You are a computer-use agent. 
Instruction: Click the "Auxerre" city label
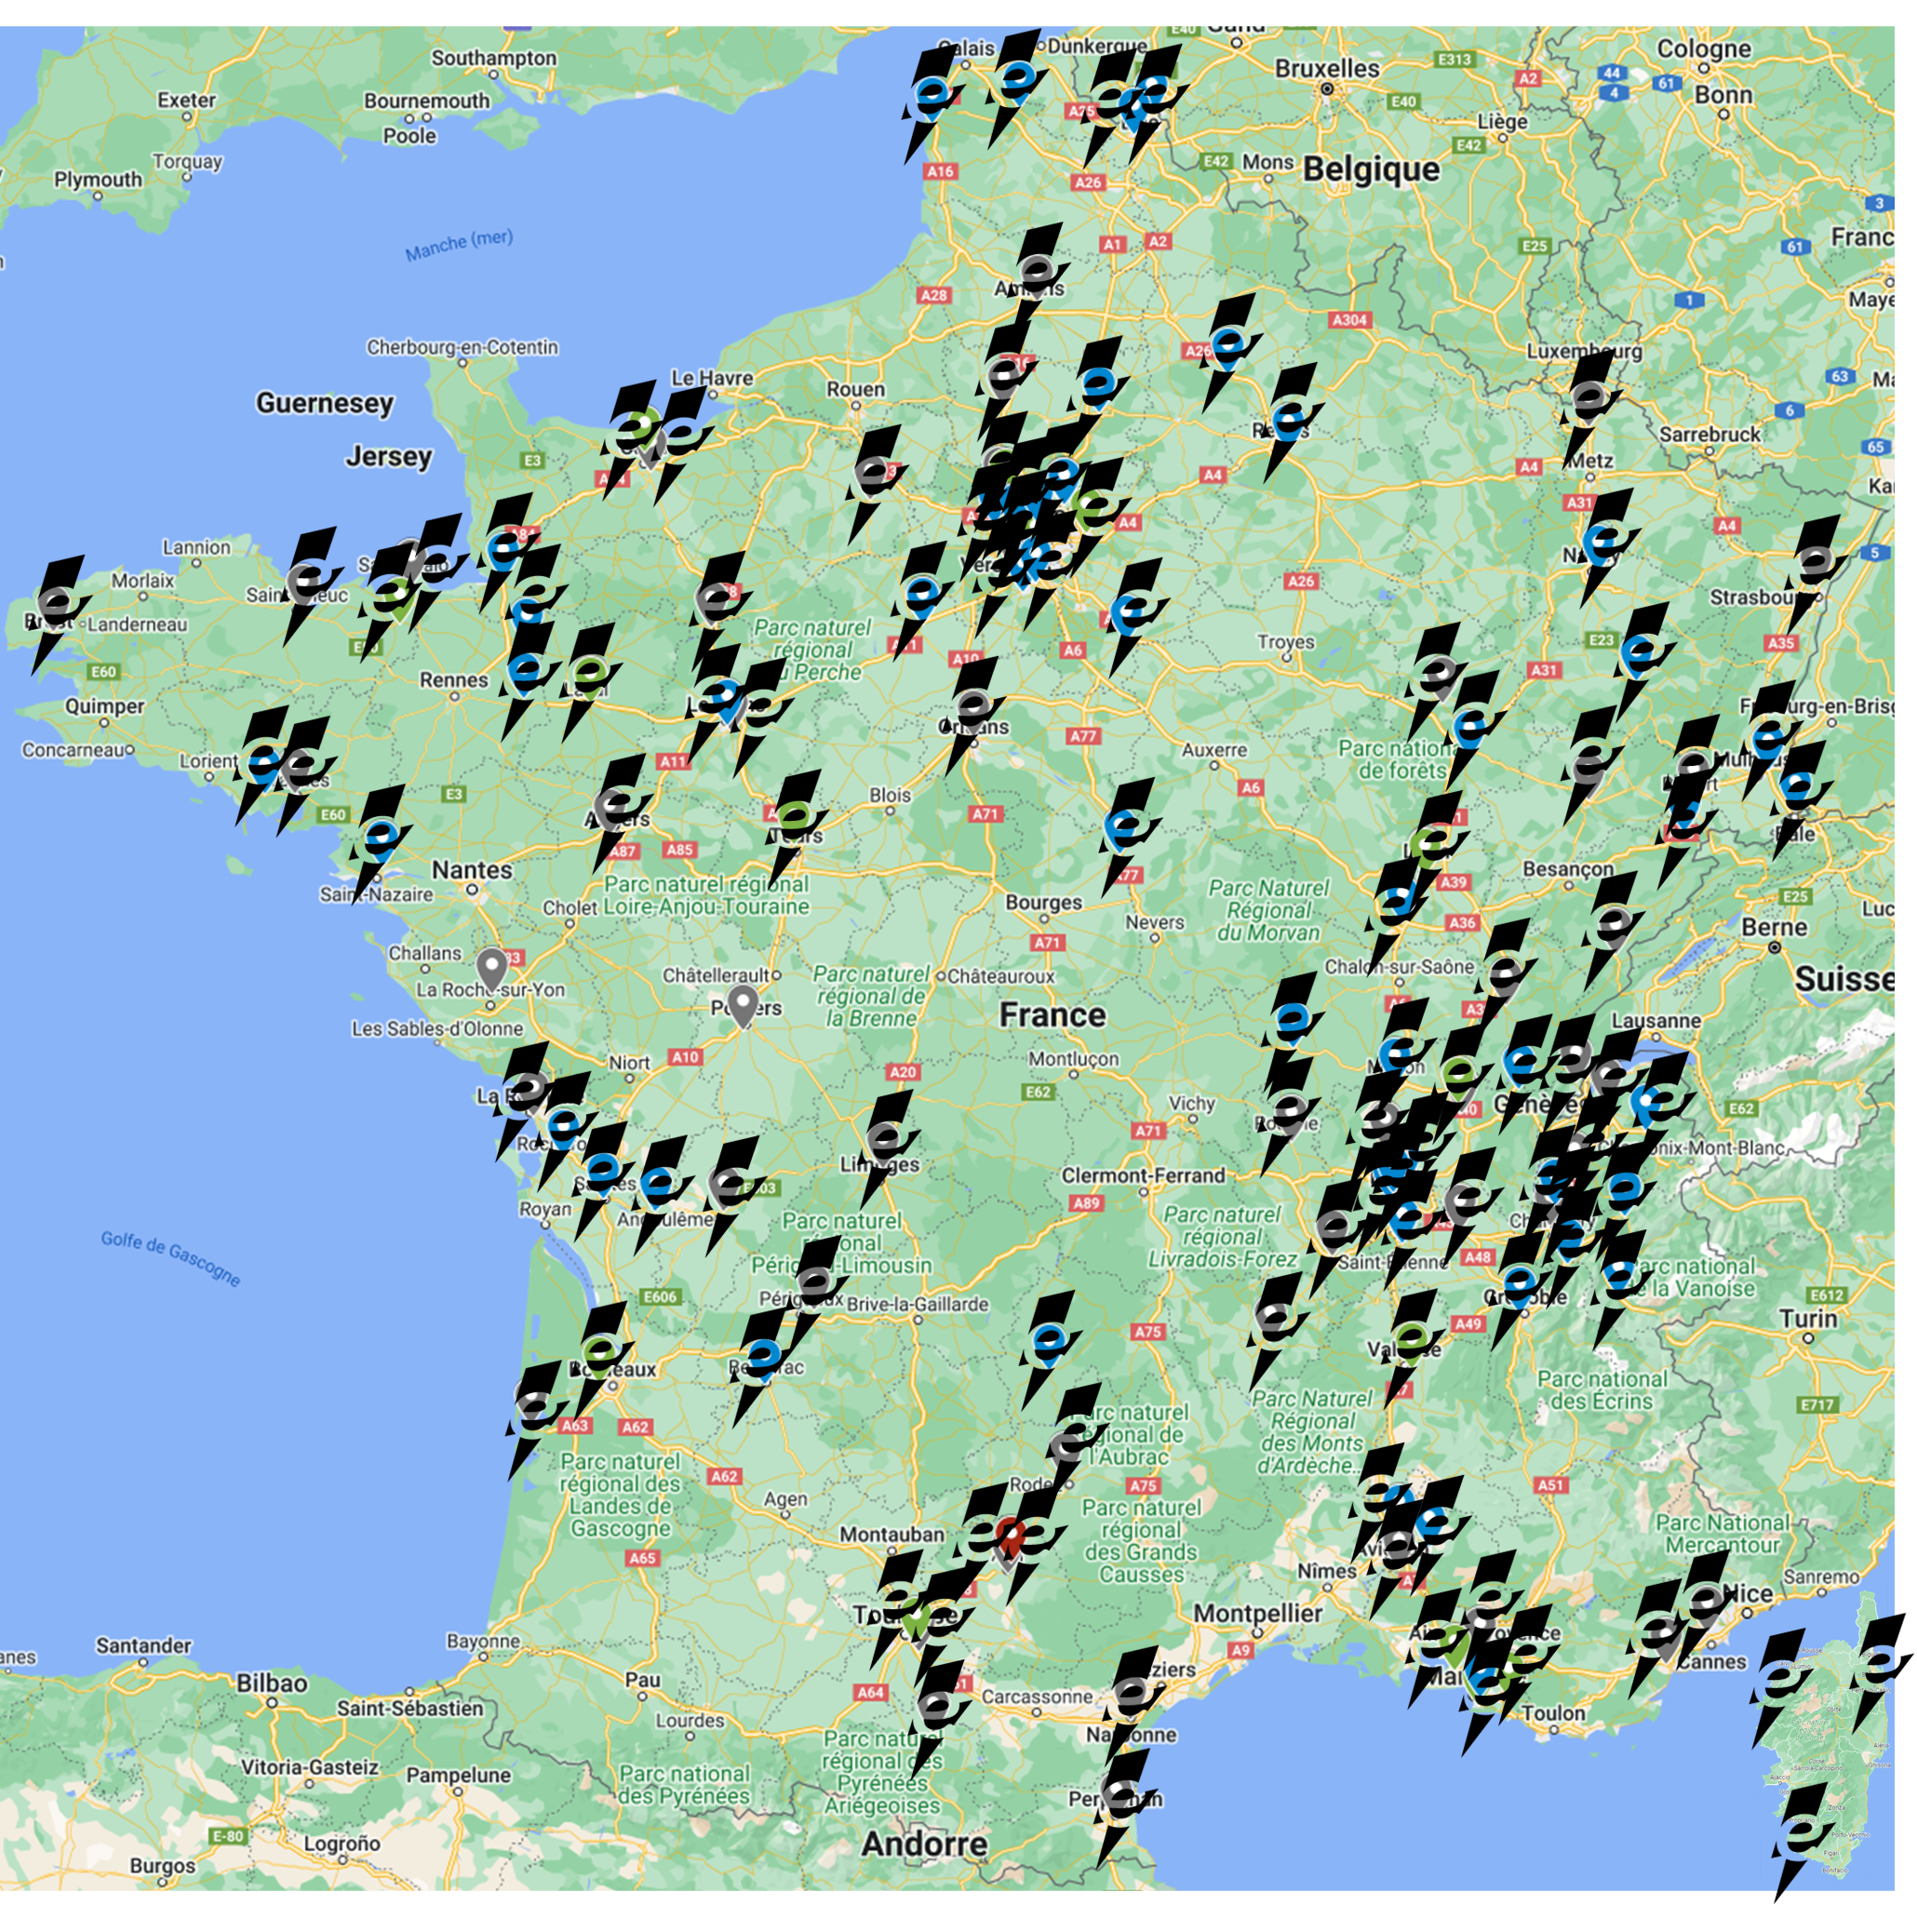click(1214, 750)
